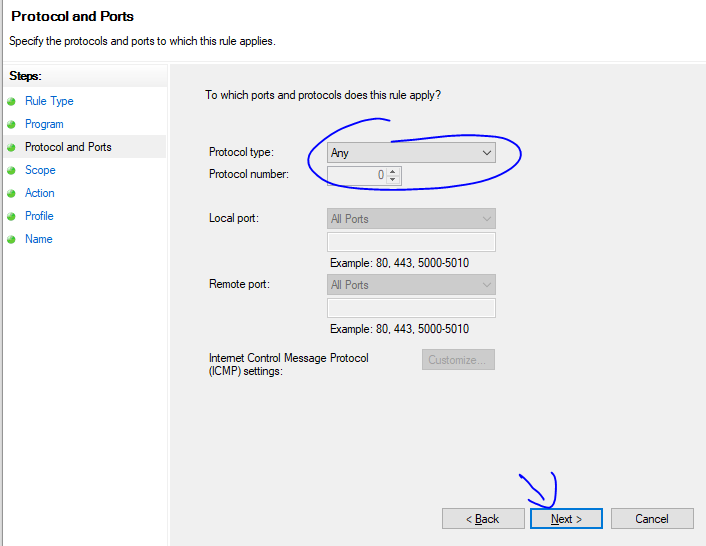Screen dimensions: 706x546
Task: Open the Name step
Action: 39,239
